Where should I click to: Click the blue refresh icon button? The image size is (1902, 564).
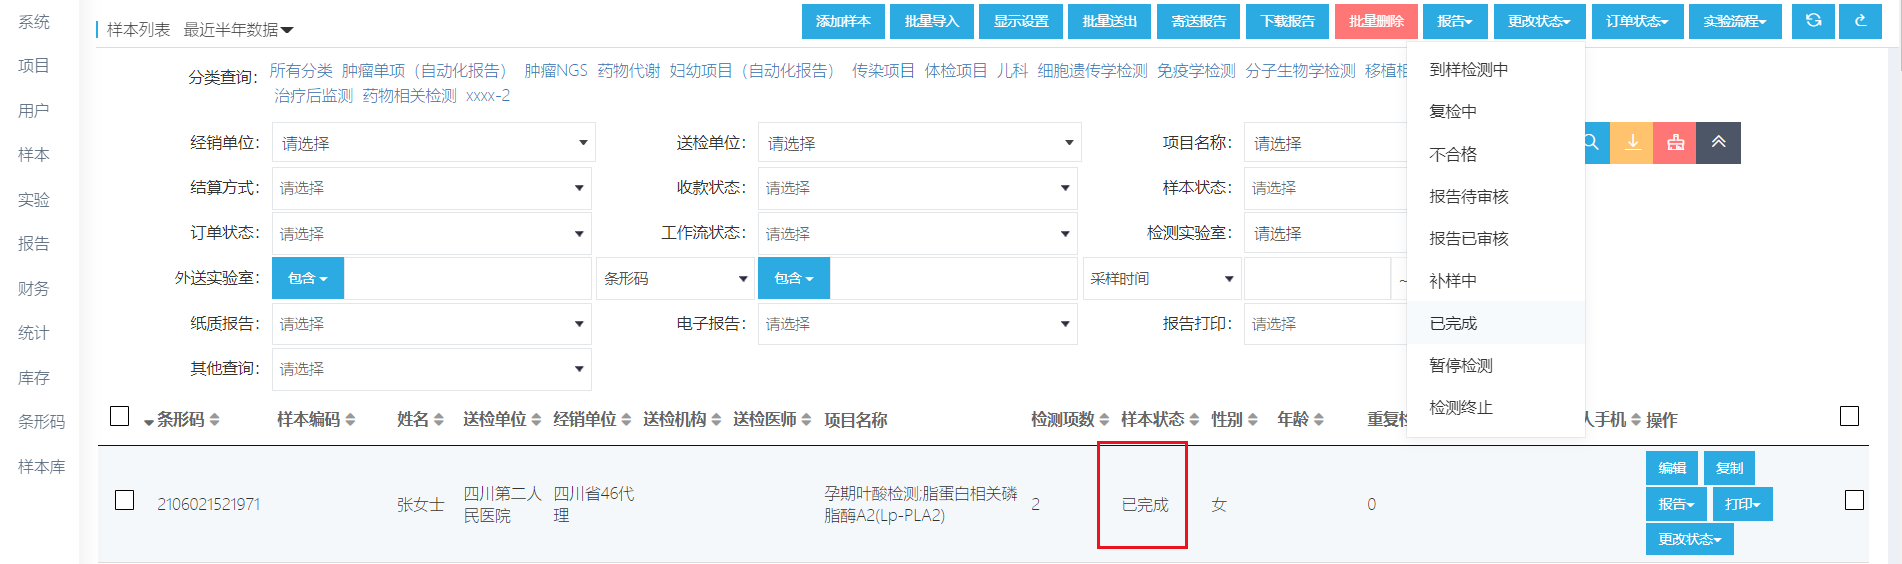click(1813, 21)
